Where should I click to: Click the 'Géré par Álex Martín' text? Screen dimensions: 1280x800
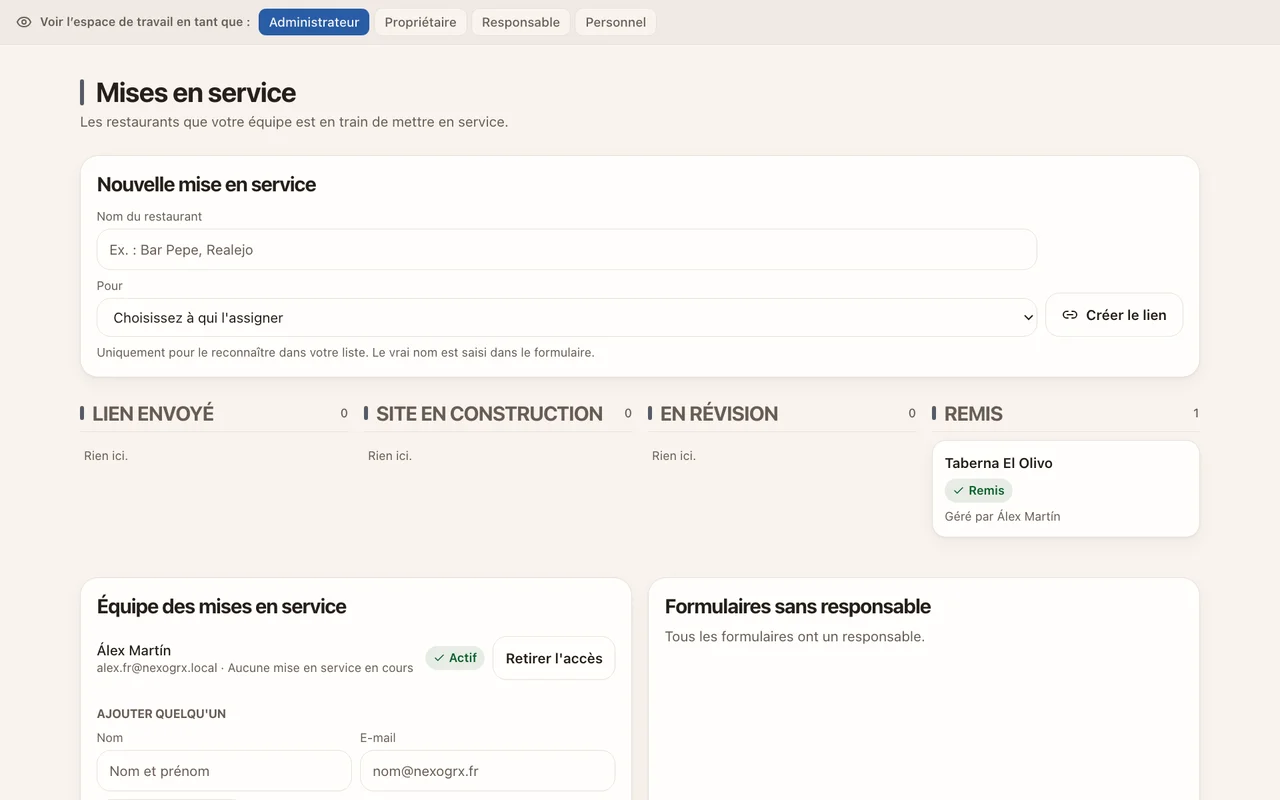click(x=1002, y=517)
